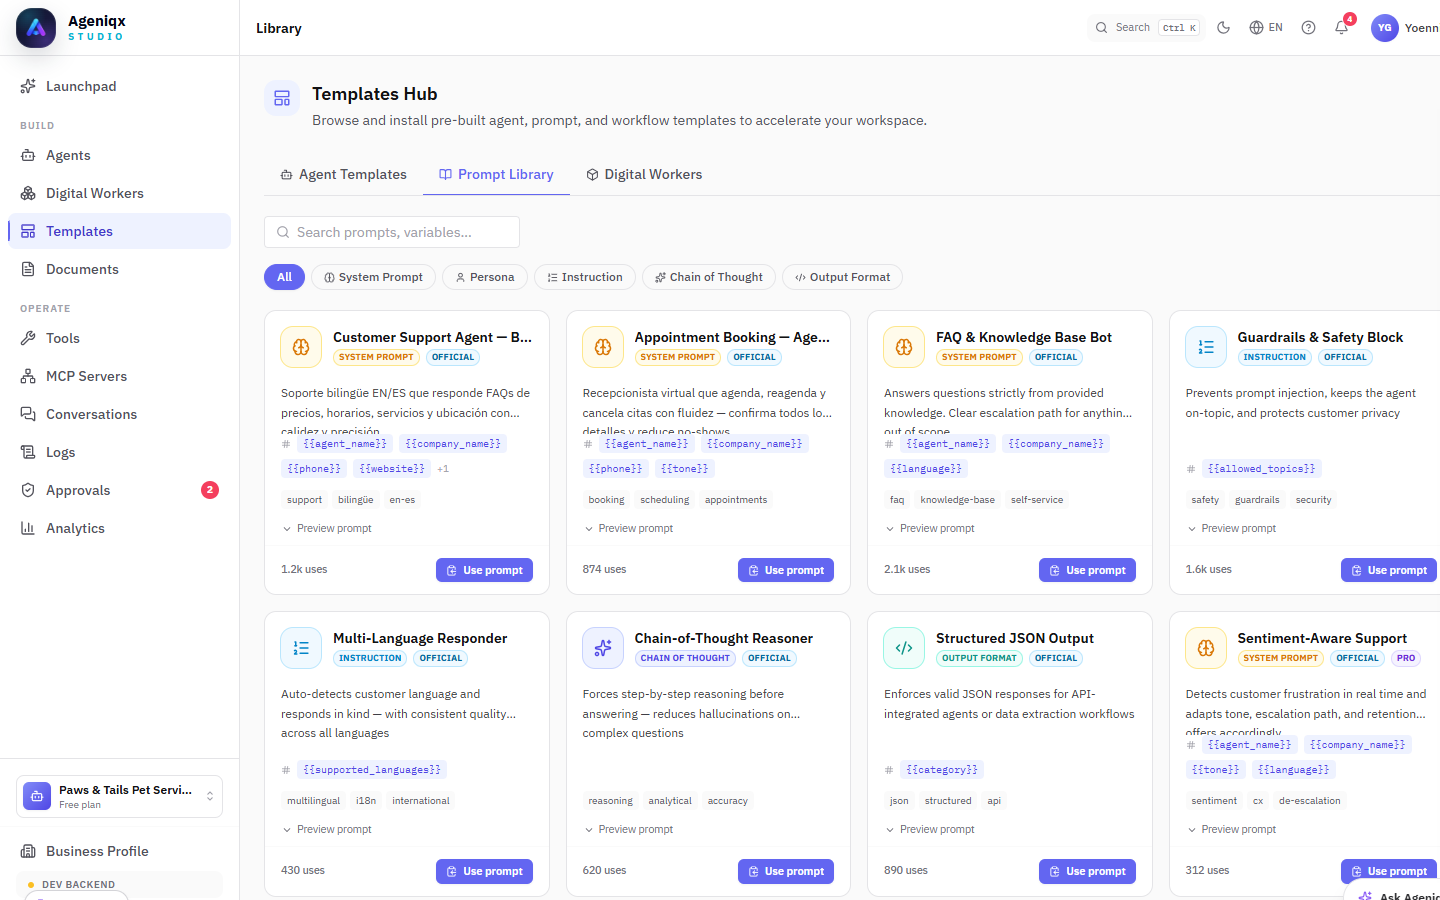Expand Preview prompt on FAQ & Knowledge Base Bot
The height and width of the screenshot is (900, 1440).
930,528
